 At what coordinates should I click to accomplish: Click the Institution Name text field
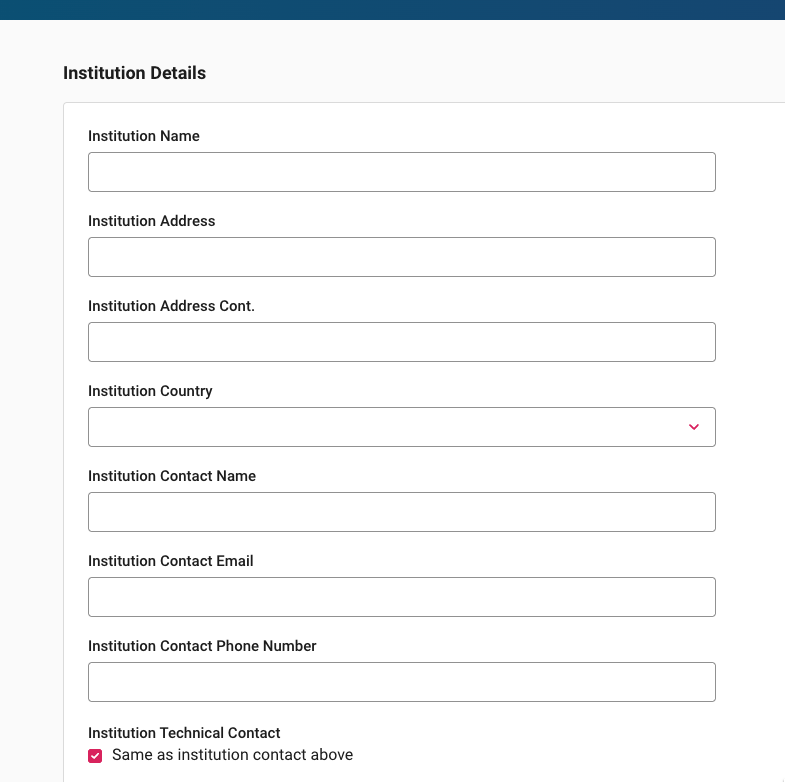coord(401,172)
